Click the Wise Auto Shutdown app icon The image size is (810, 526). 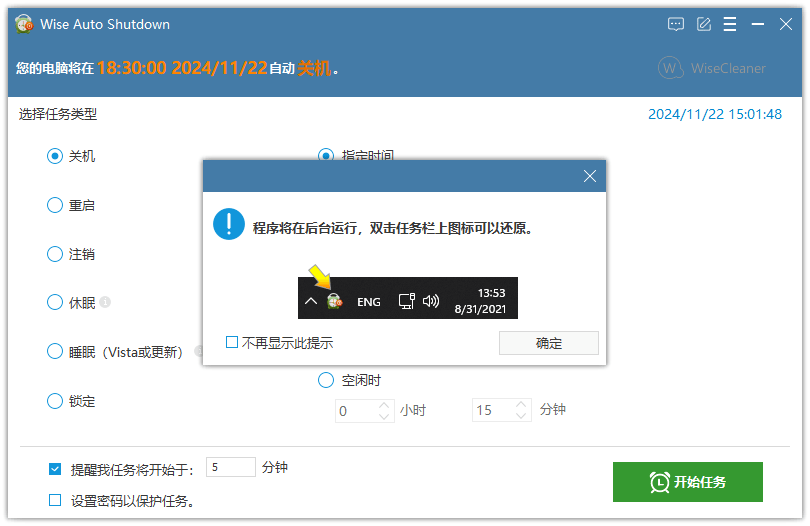click(x=24, y=24)
